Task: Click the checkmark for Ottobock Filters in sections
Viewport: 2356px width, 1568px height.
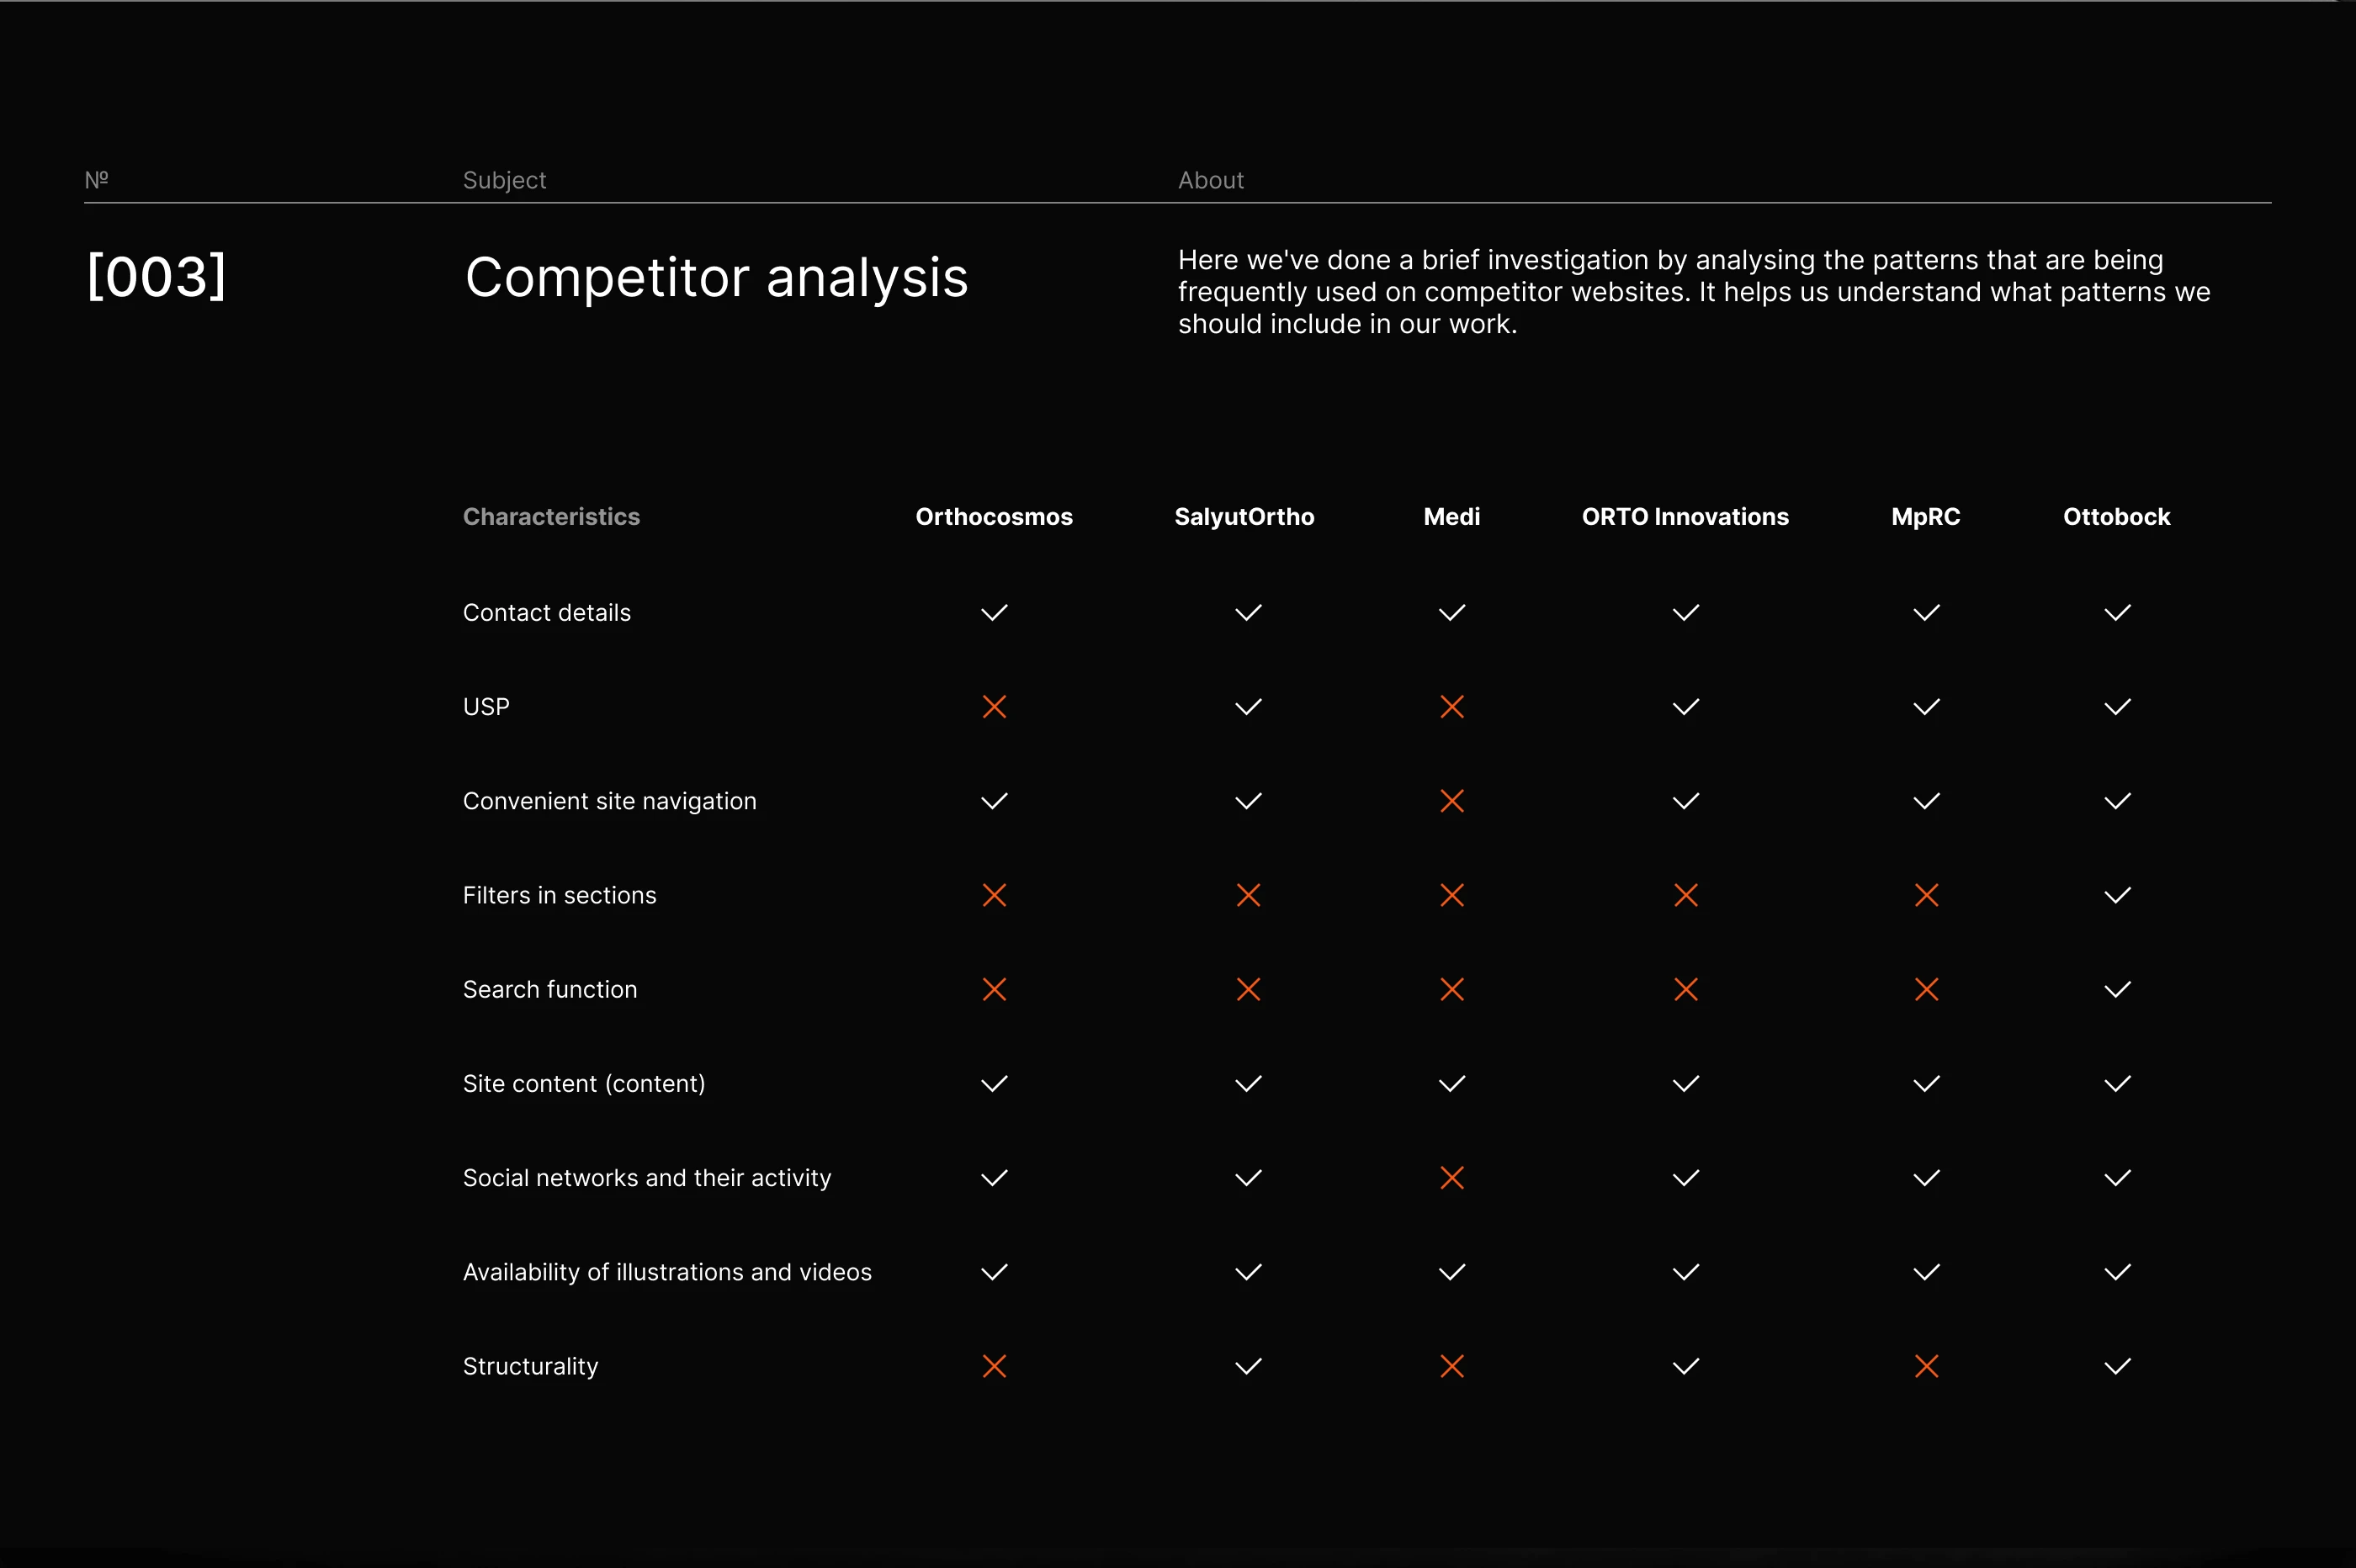Action: [x=2117, y=895]
